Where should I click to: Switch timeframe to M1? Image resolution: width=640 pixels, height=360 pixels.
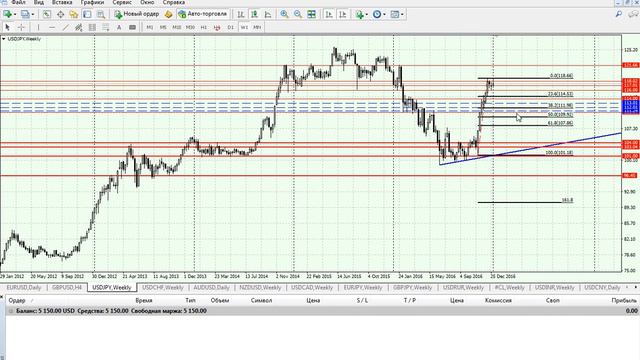pos(150,27)
